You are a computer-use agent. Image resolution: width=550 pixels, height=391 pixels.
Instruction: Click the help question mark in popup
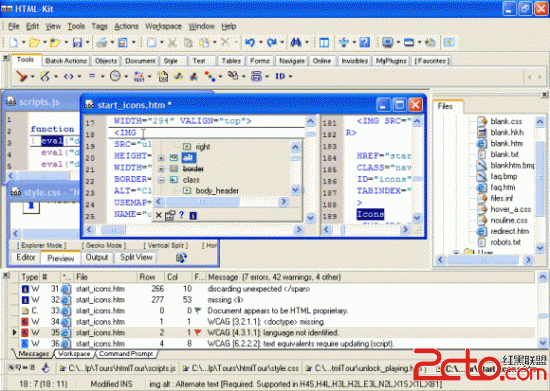click(x=181, y=215)
